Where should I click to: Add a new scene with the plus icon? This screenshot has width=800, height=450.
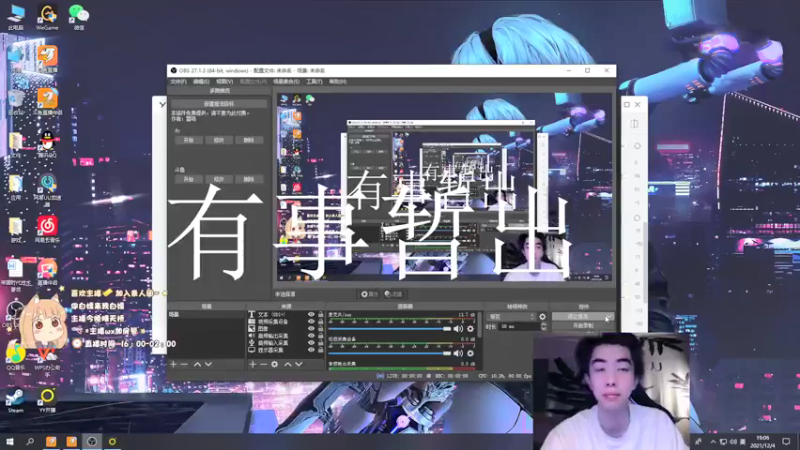[173, 364]
